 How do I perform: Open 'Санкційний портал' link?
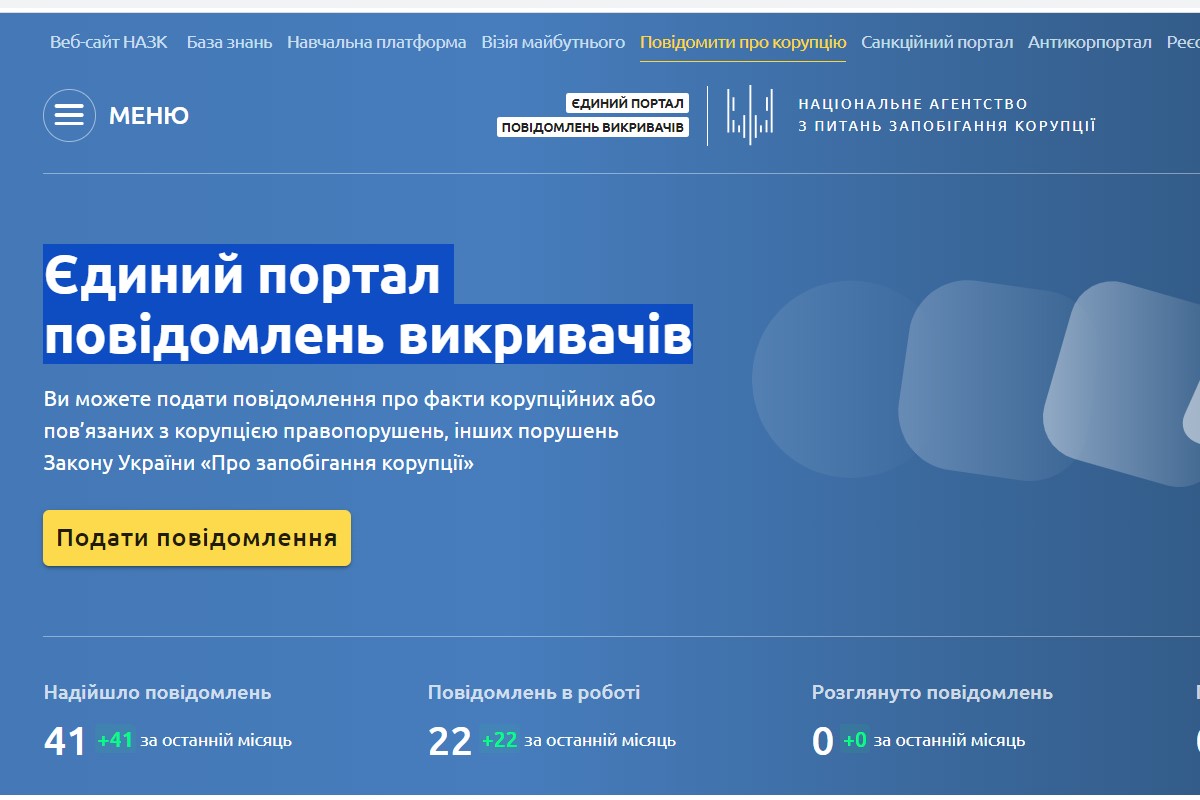(937, 42)
